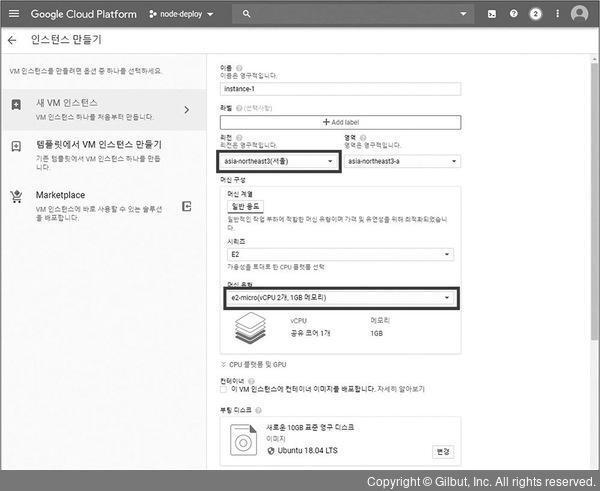This screenshot has height=491, width=600.
Task: Click the Marketplace shopping cart icon
Action: coord(16,196)
